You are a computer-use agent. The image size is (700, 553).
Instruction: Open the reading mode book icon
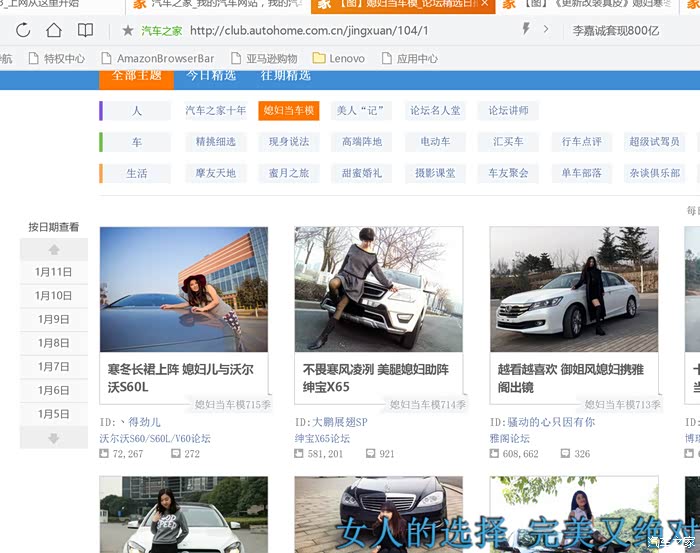pyautogui.click(x=86, y=30)
